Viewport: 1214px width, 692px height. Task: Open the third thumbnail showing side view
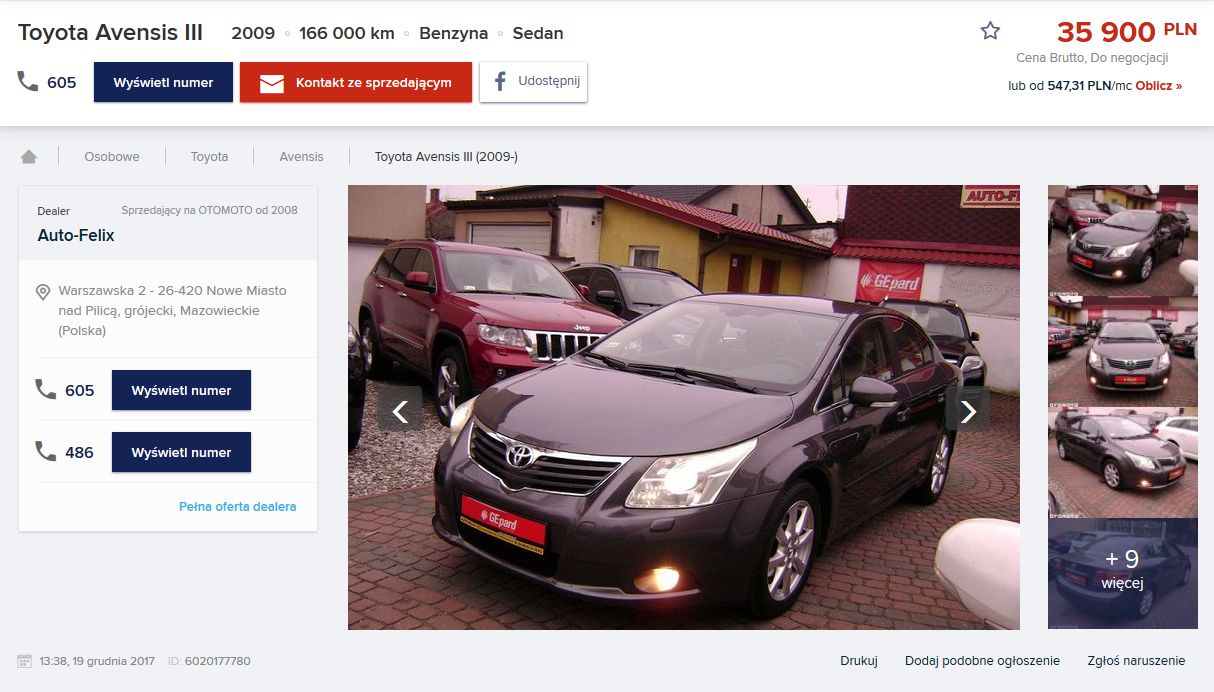point(1123,463)
